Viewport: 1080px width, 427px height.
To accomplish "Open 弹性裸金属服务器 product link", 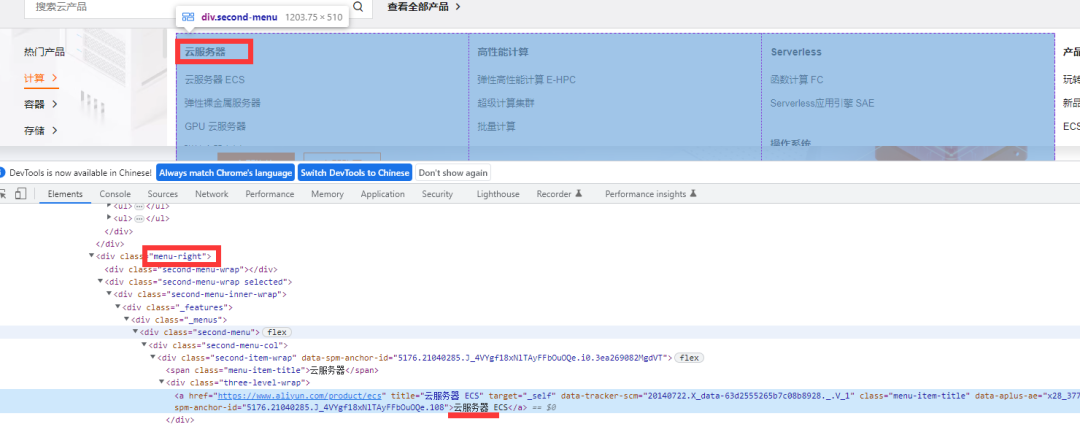I will (222, 103).
